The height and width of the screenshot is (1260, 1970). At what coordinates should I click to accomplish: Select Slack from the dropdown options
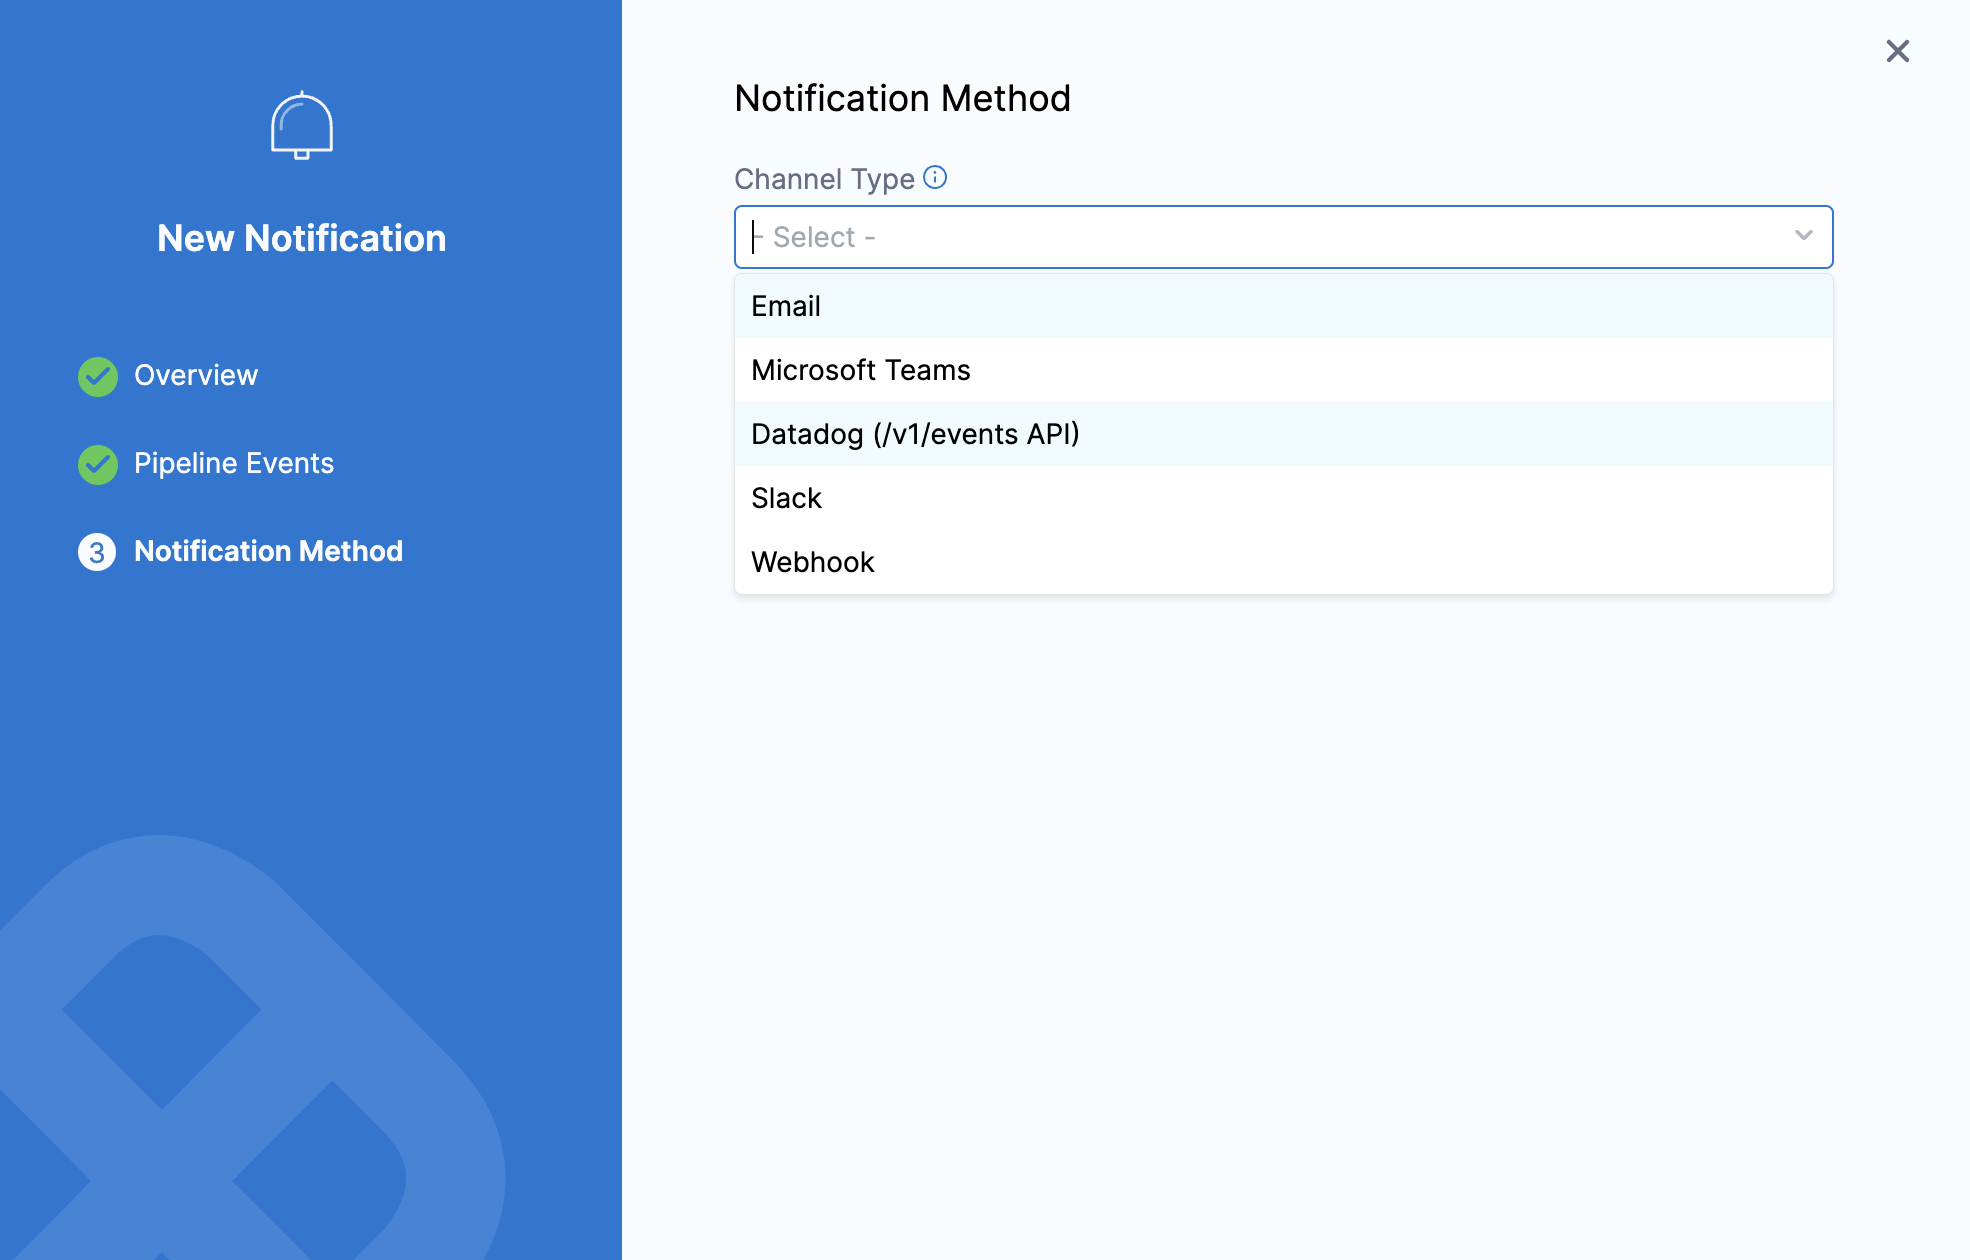point(786,498)
